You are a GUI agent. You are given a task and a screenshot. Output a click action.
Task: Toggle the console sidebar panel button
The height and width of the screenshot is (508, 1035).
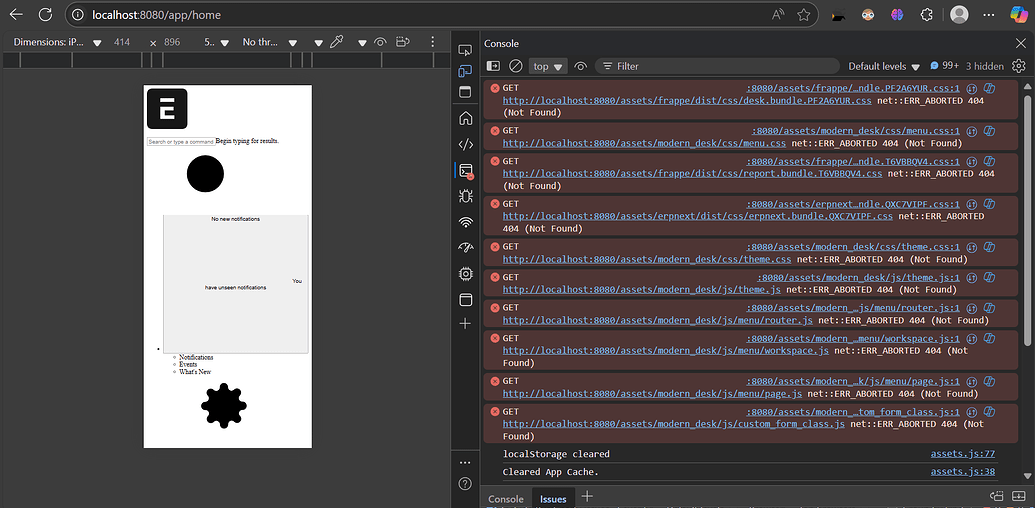[x=493, y=66]
